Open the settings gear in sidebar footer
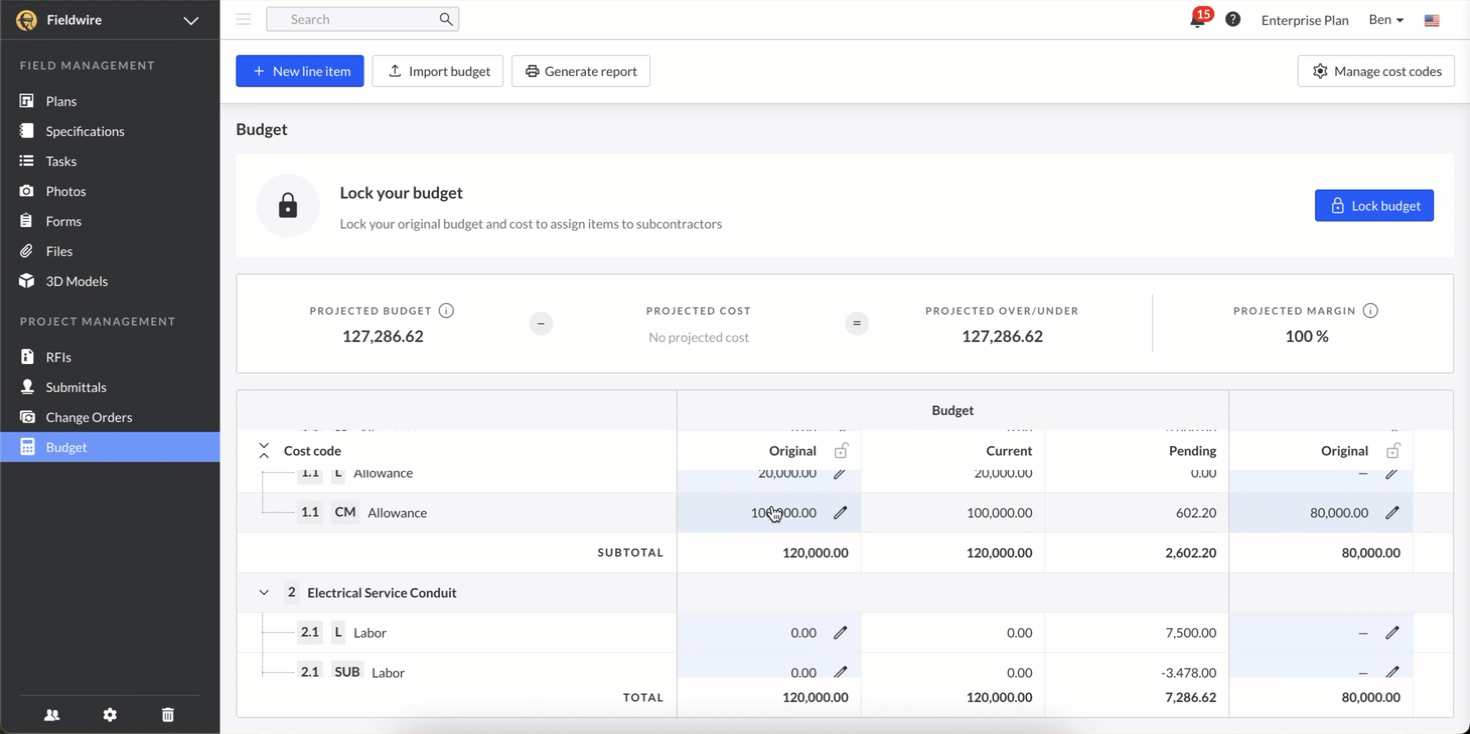The height and width of the screenshot is (734, 1470). (x=110, y=715)
